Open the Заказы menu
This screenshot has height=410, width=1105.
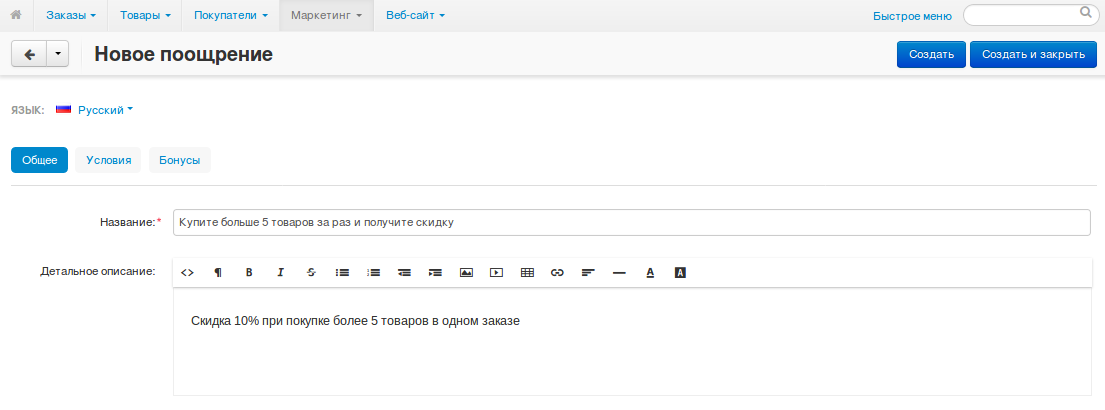click(70, 15)
